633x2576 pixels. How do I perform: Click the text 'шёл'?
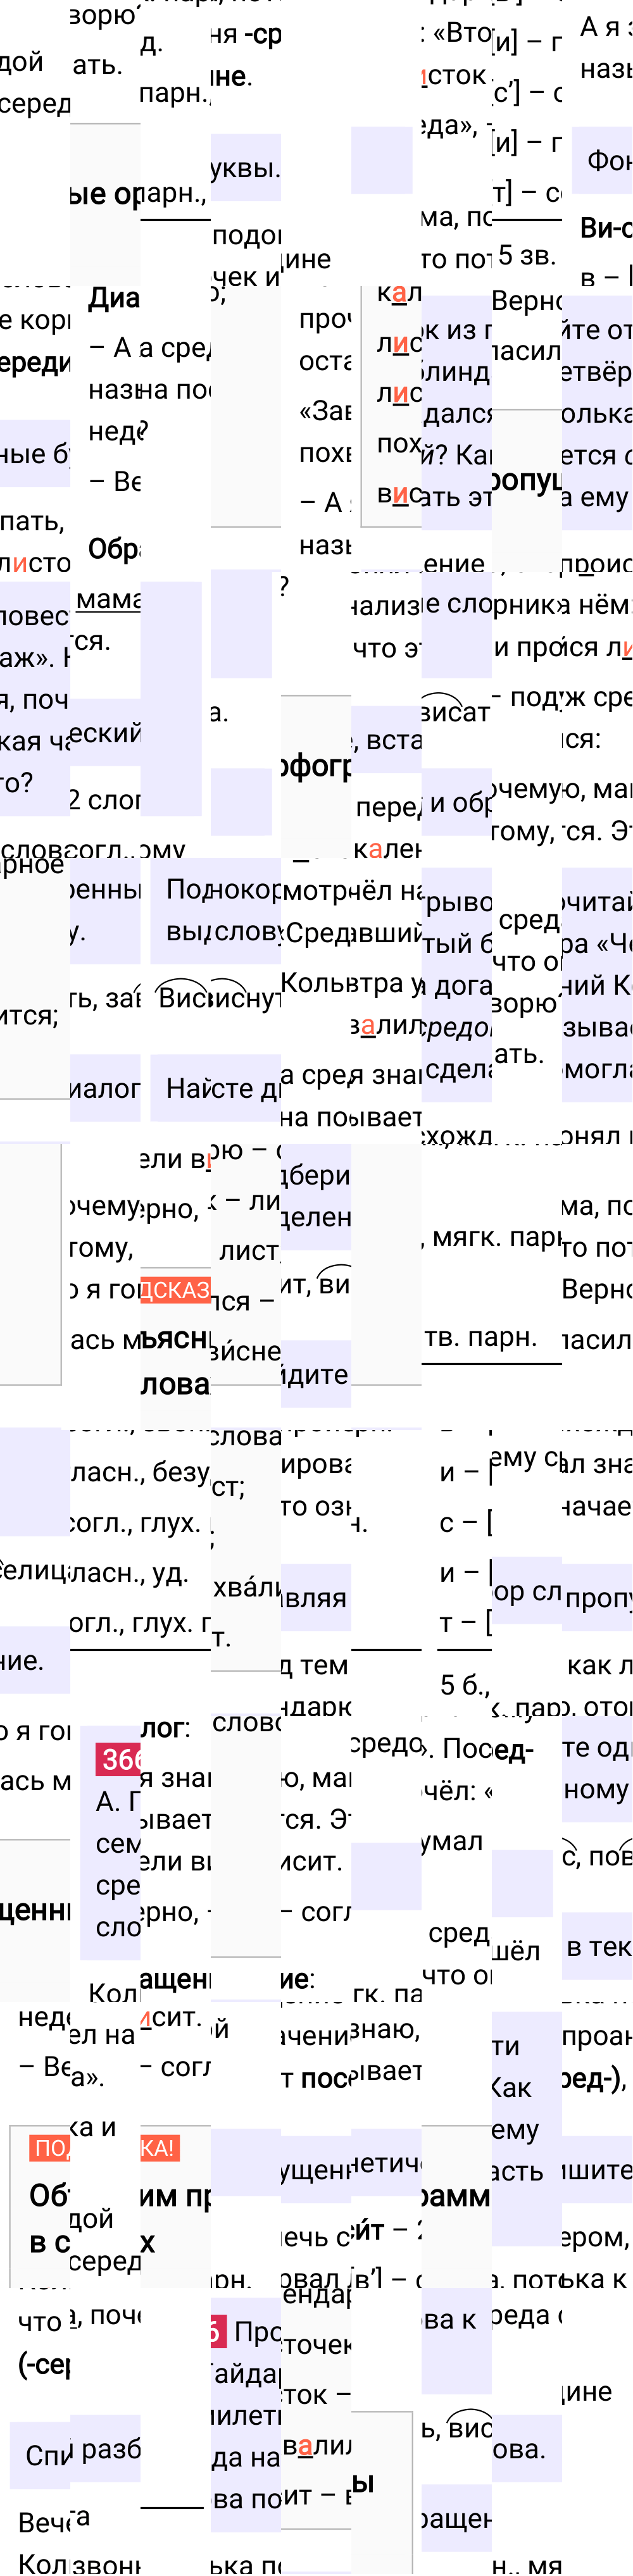(517, 1950)
